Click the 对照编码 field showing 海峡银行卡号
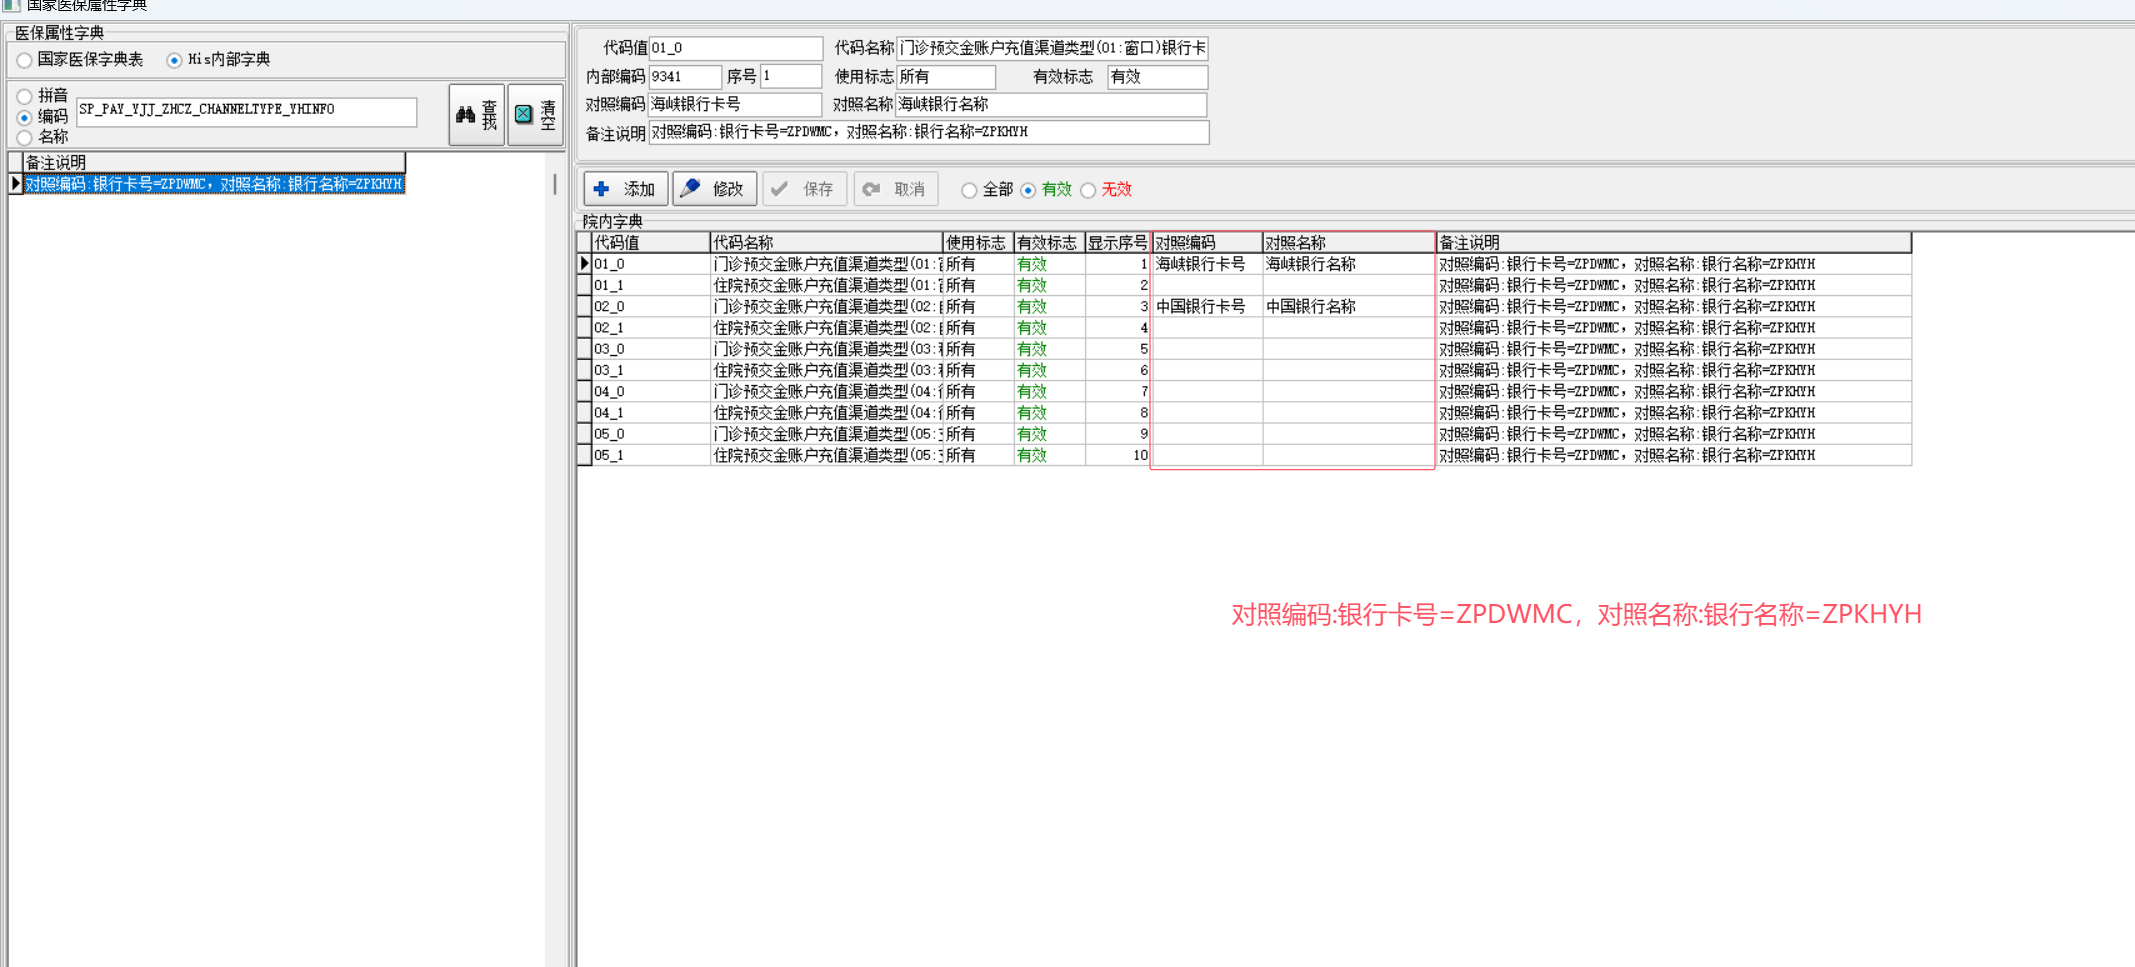 (735, 104)
